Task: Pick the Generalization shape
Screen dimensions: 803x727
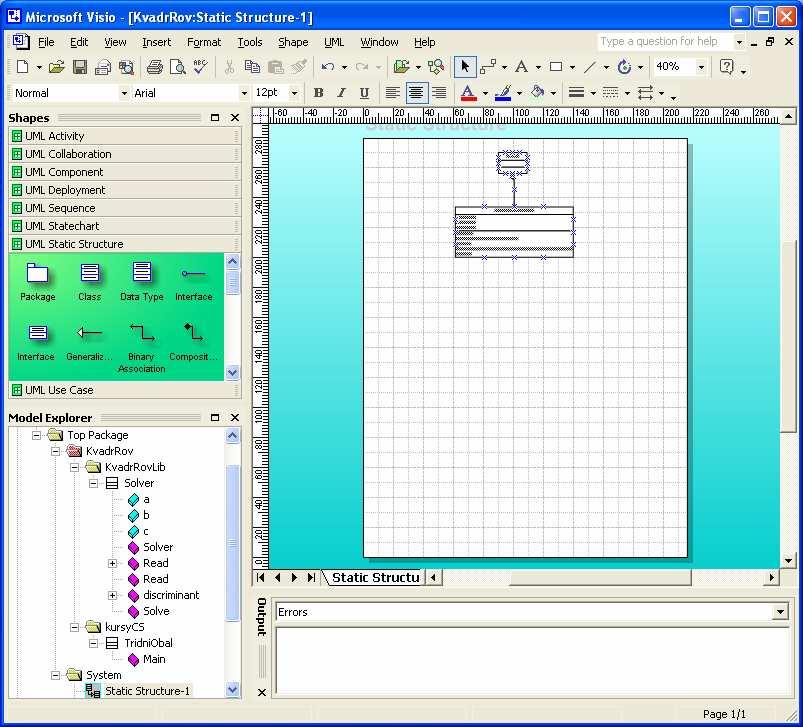Action: pyautogui.click(x=89, y=342)
